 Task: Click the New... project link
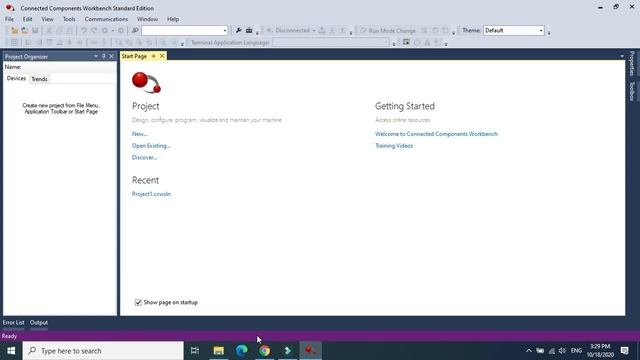pos(140,134)
